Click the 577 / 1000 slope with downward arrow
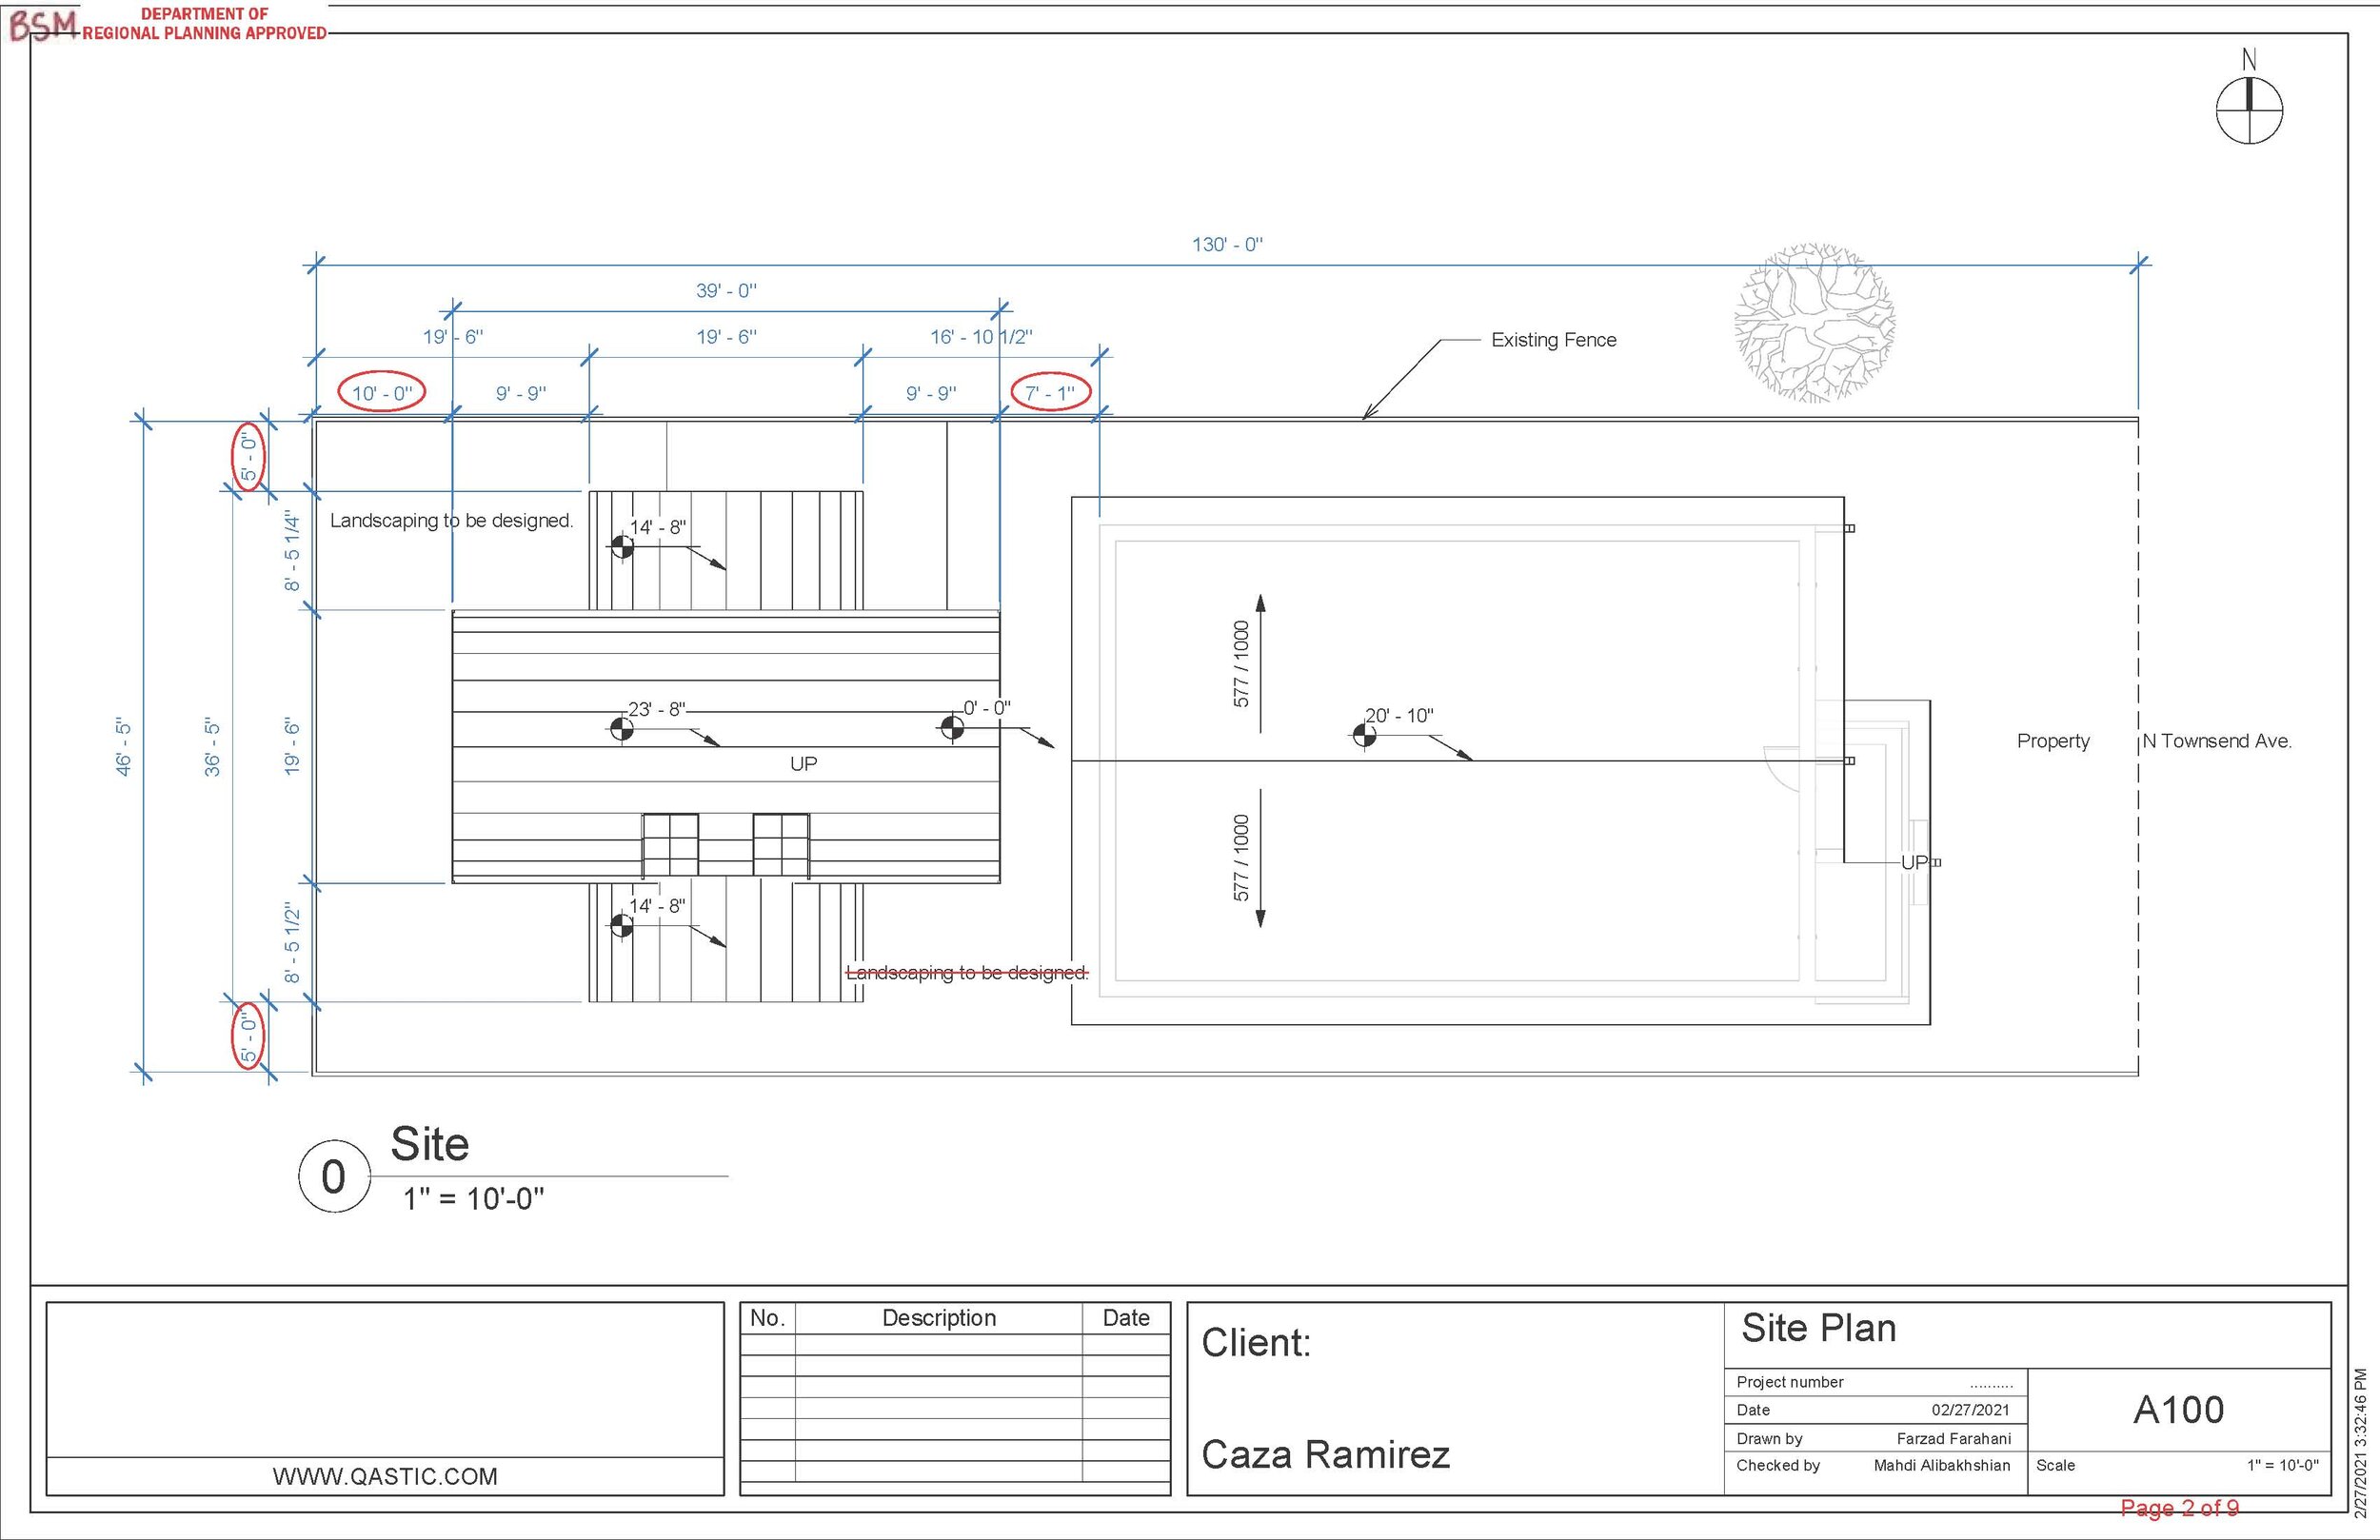 point(1241,858)
